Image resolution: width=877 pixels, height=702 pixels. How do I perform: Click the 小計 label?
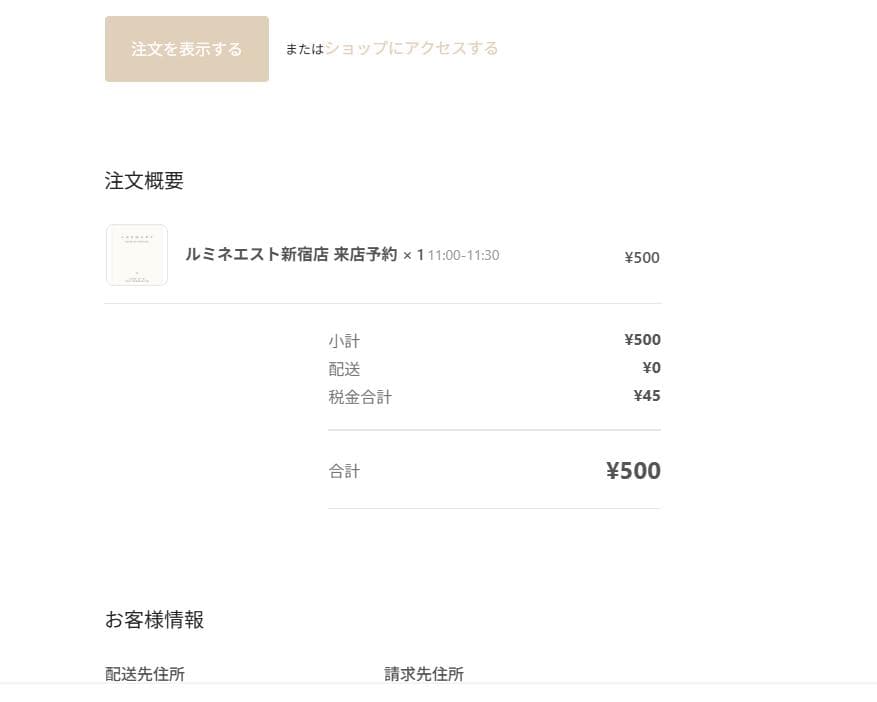pos(344,341)
